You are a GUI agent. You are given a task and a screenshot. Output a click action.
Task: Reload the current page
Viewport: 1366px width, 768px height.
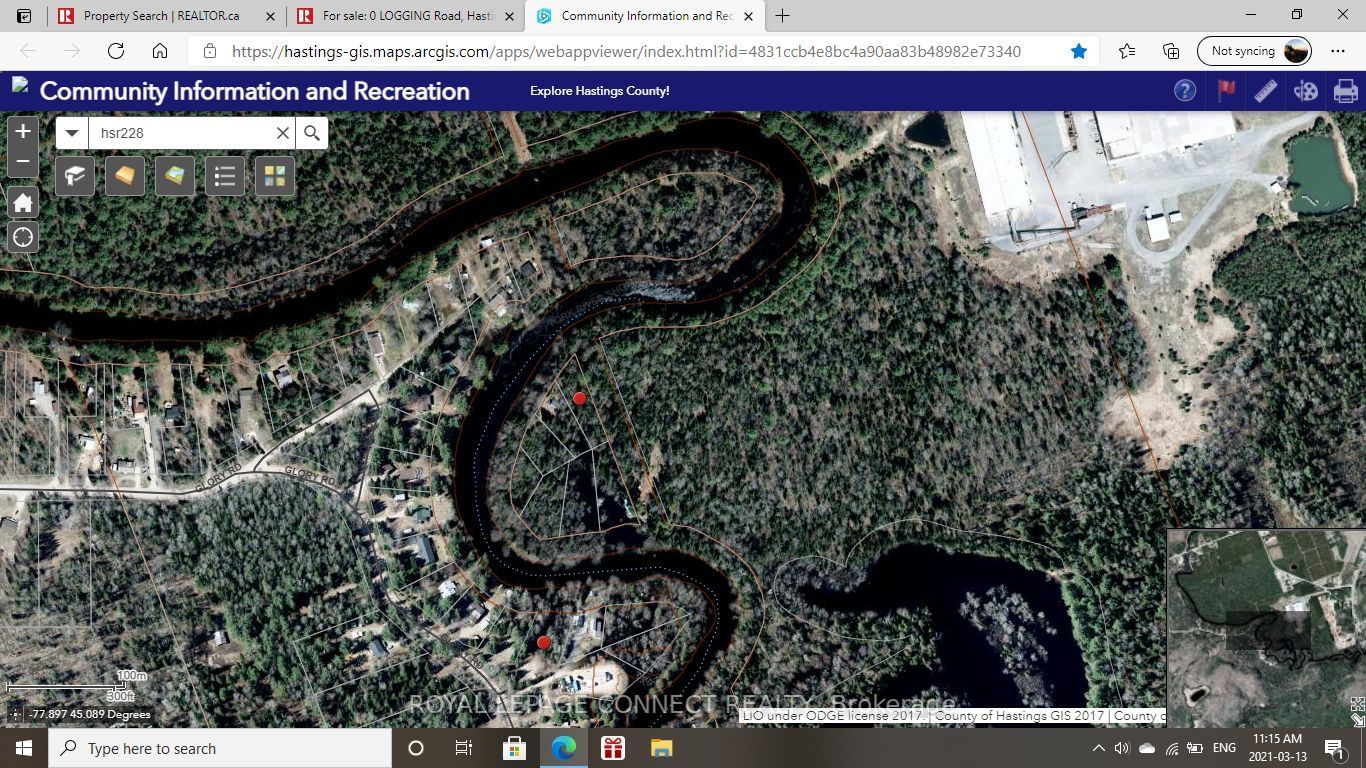click(x=116, y=51)
